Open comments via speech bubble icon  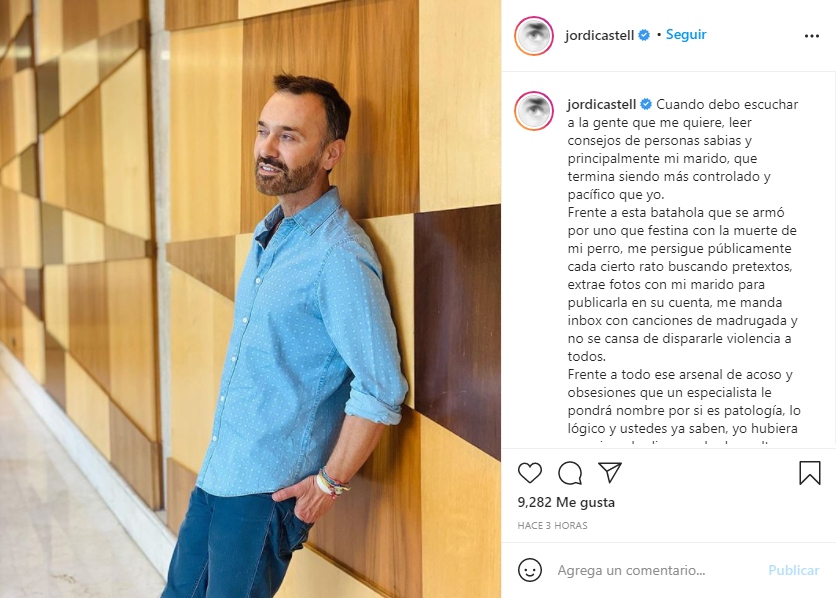(x=570, y=473)
